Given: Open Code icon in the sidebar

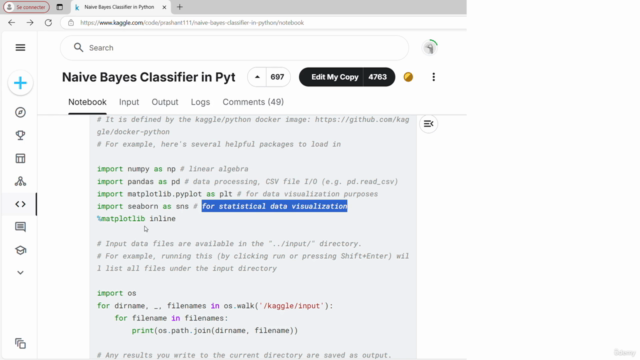Looking at the screenshot, I should [x=20, y=204].
